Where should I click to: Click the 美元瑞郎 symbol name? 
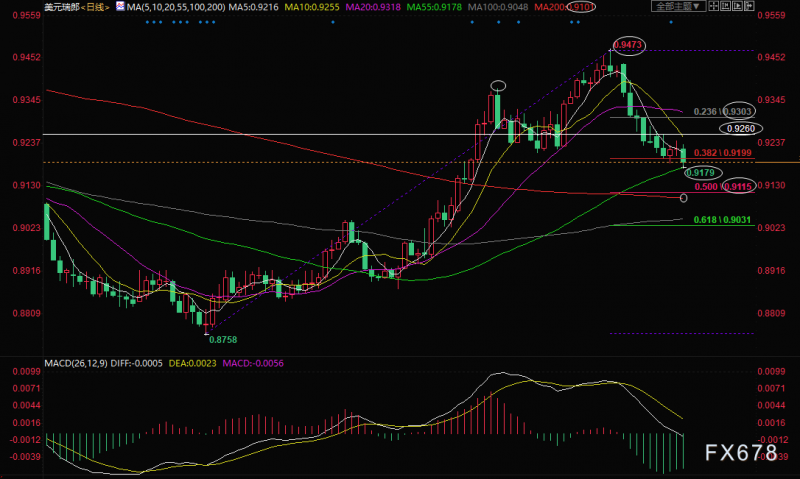click(61, 7)
